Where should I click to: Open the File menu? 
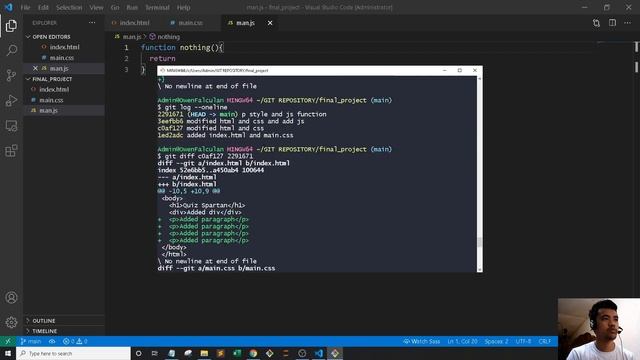(x=25, y=7)
